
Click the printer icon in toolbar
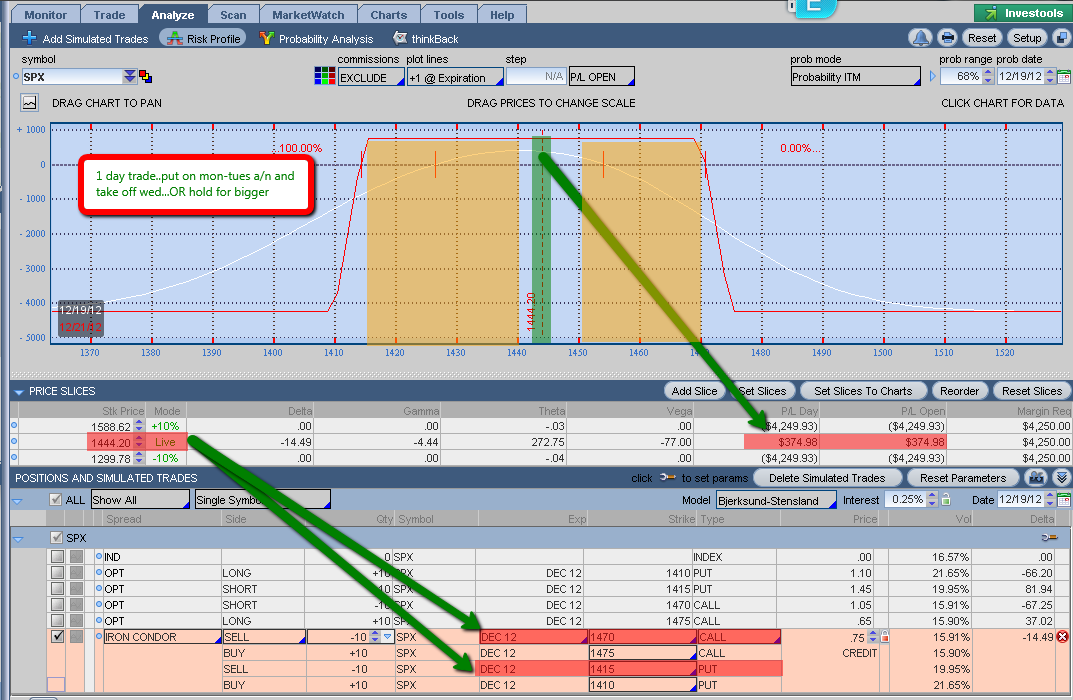[947, 38]
